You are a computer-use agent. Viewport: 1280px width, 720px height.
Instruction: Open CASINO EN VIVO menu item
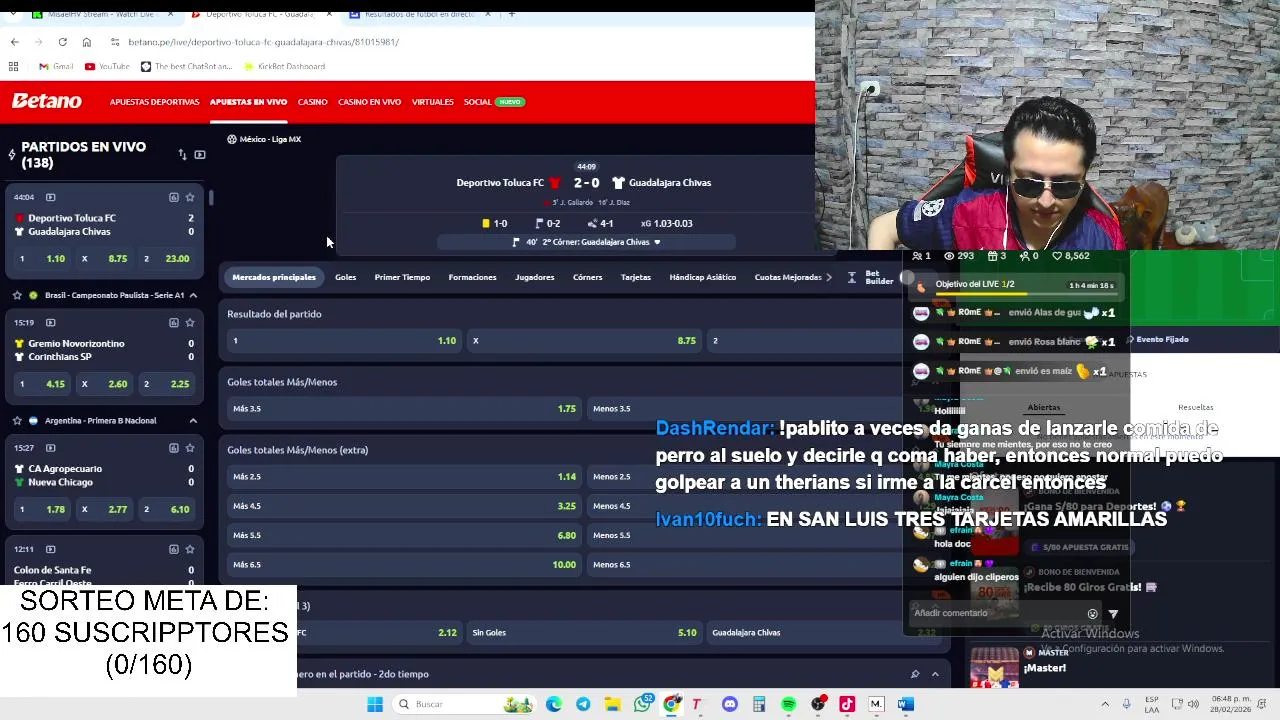369,102
